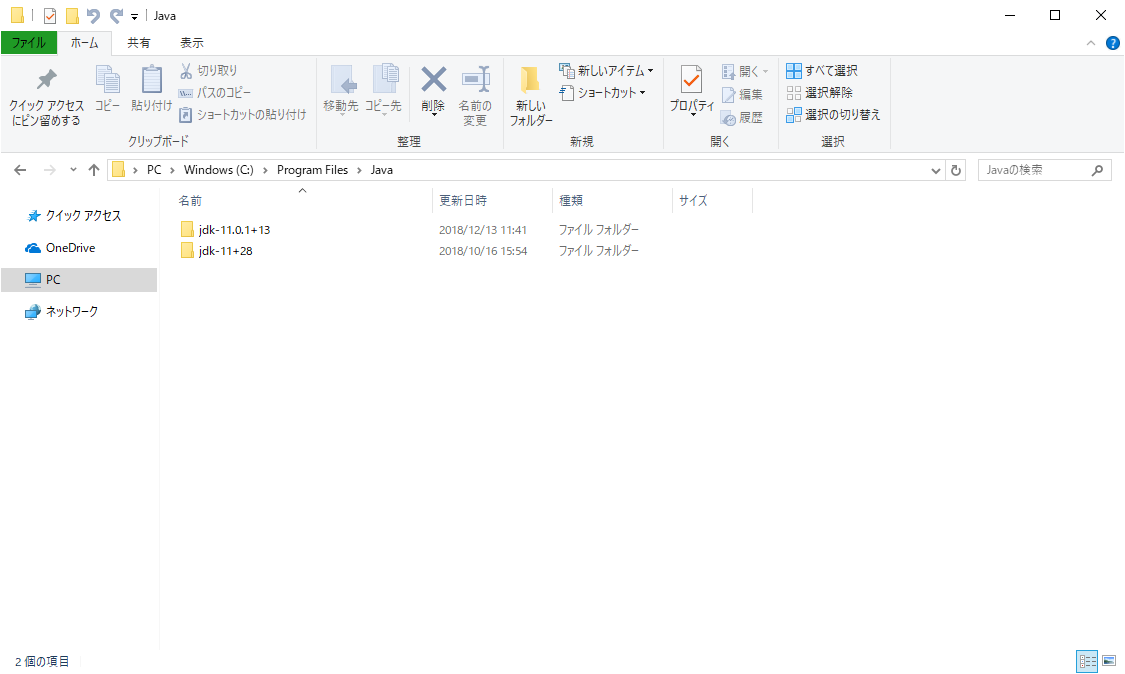This screenshot has width=1125, height=674.
Task: Click date 2018/12/13 11:41 cell
Action: pos(483,230)
